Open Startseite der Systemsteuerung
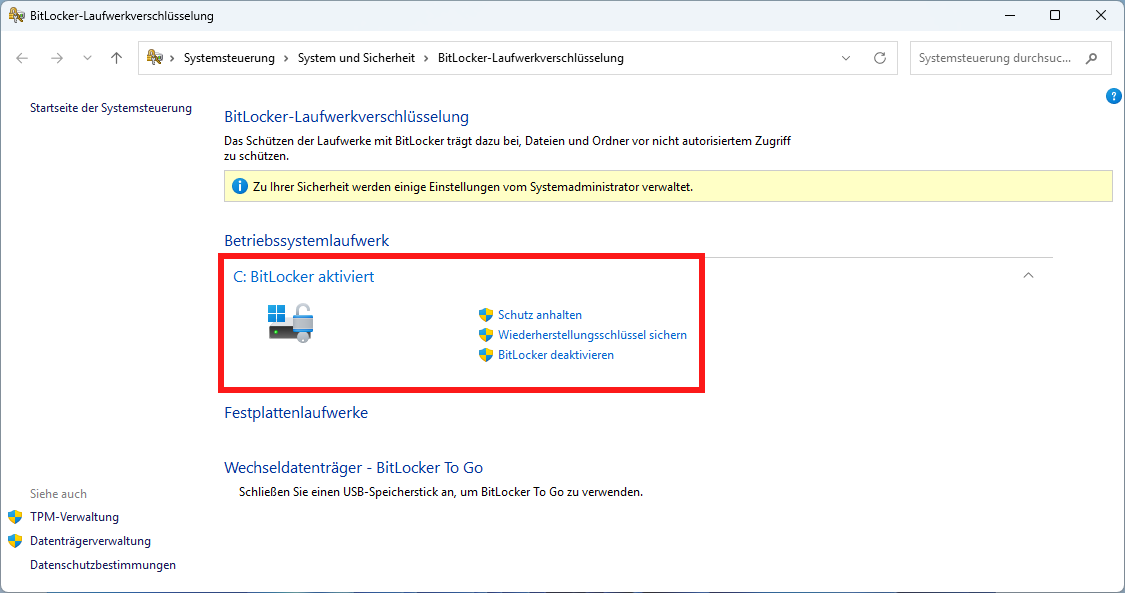Viewport: 1125px width, 593px height. pyautogui.click(x=110, y=108)
